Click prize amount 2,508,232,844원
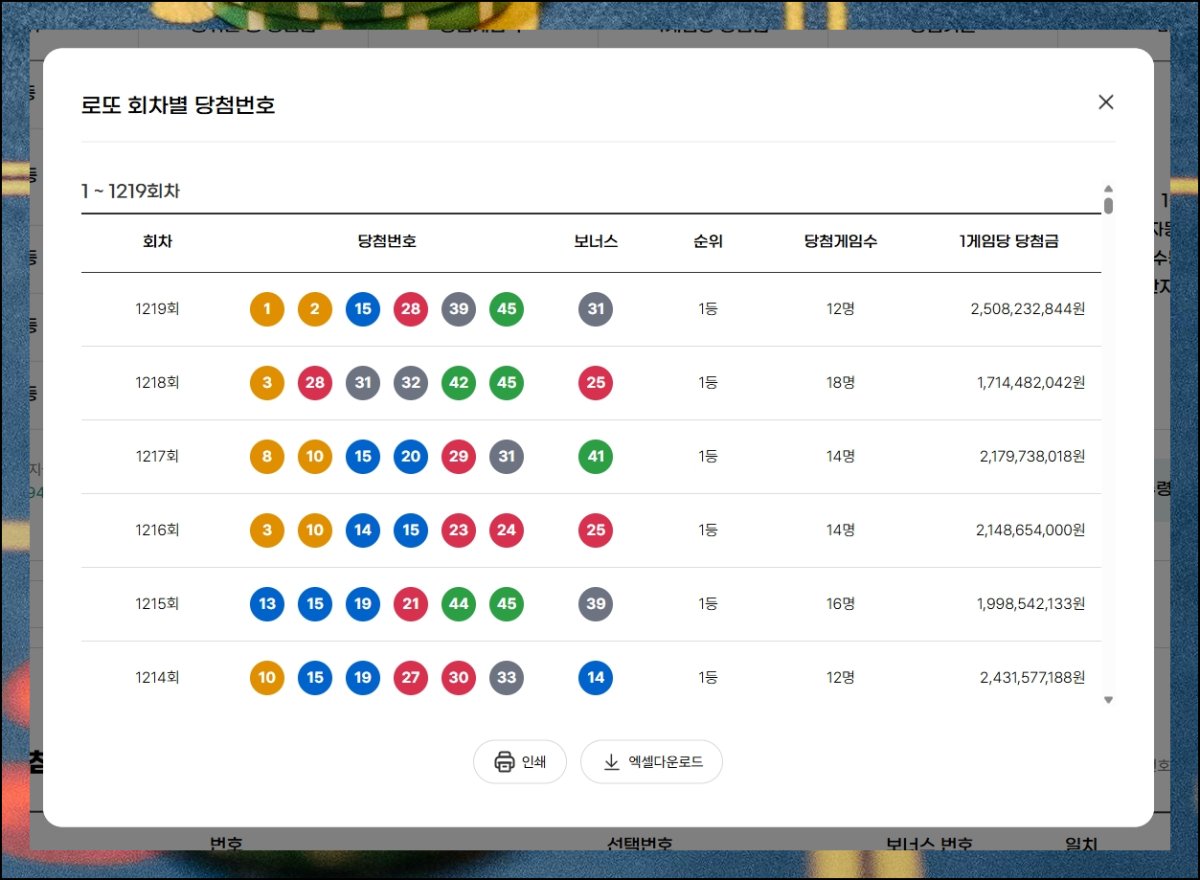Viewport: 1200px width, 880px height. [1028, 309]
